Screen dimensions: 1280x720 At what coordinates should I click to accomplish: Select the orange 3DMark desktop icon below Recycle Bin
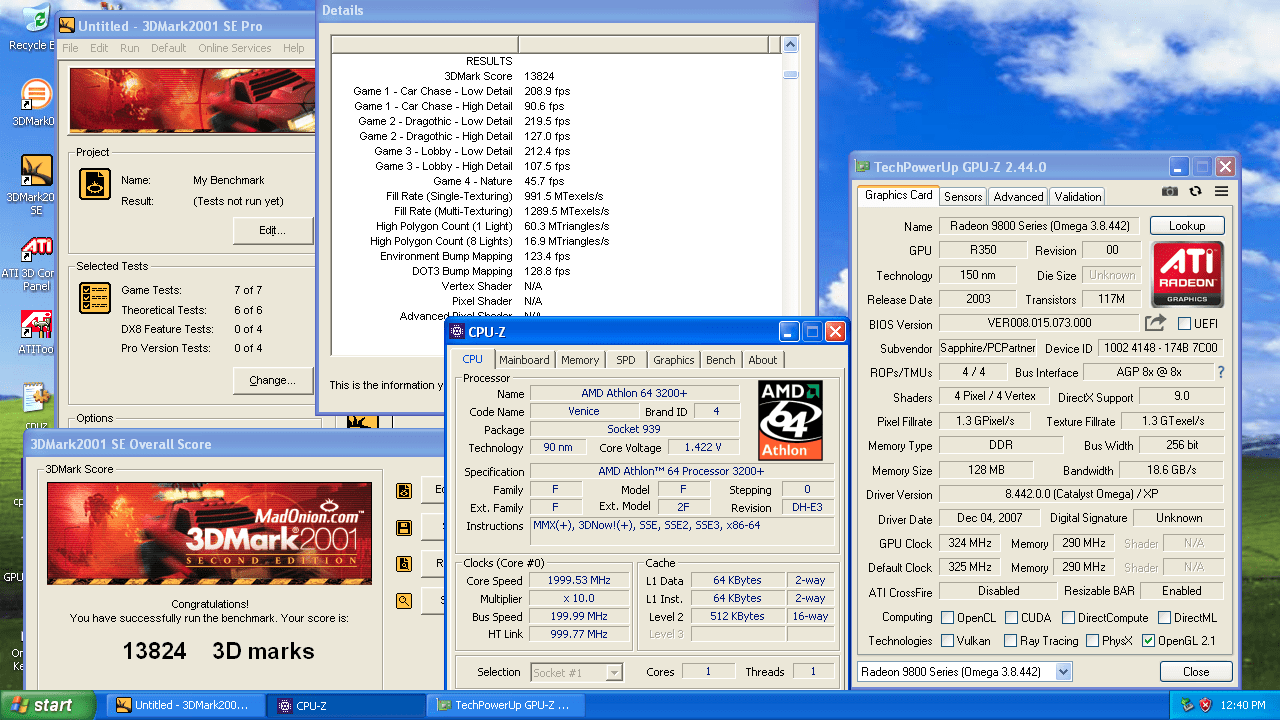[36, 103]
